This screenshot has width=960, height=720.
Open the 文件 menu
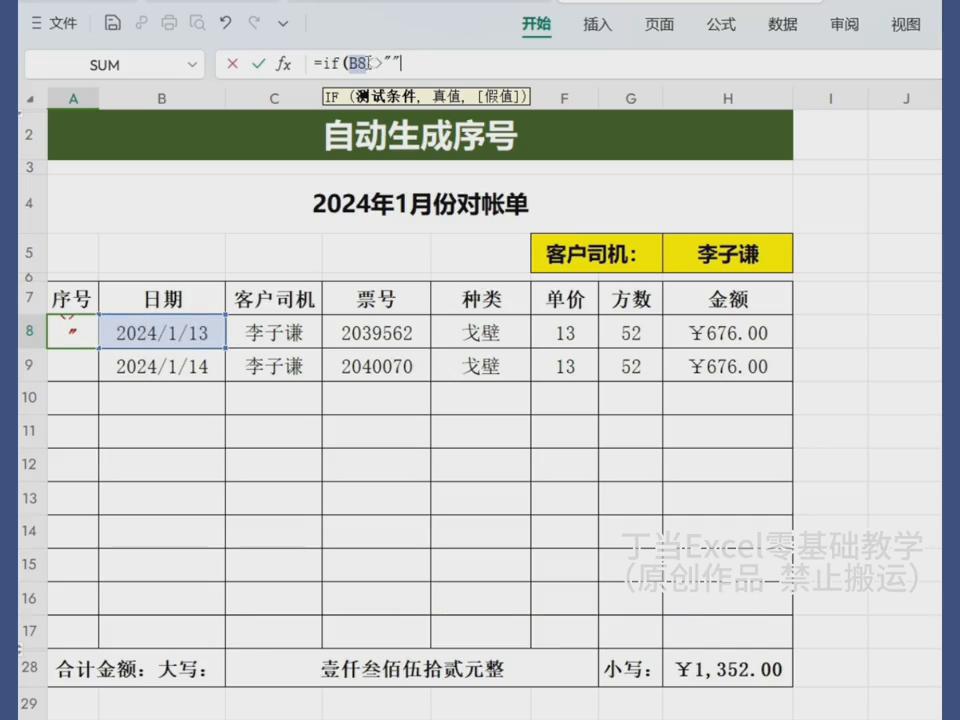click(54, 23)
